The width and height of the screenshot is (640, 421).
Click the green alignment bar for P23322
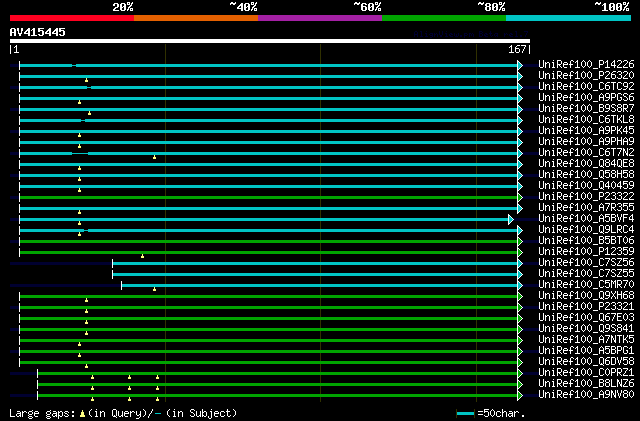[269, 198]
